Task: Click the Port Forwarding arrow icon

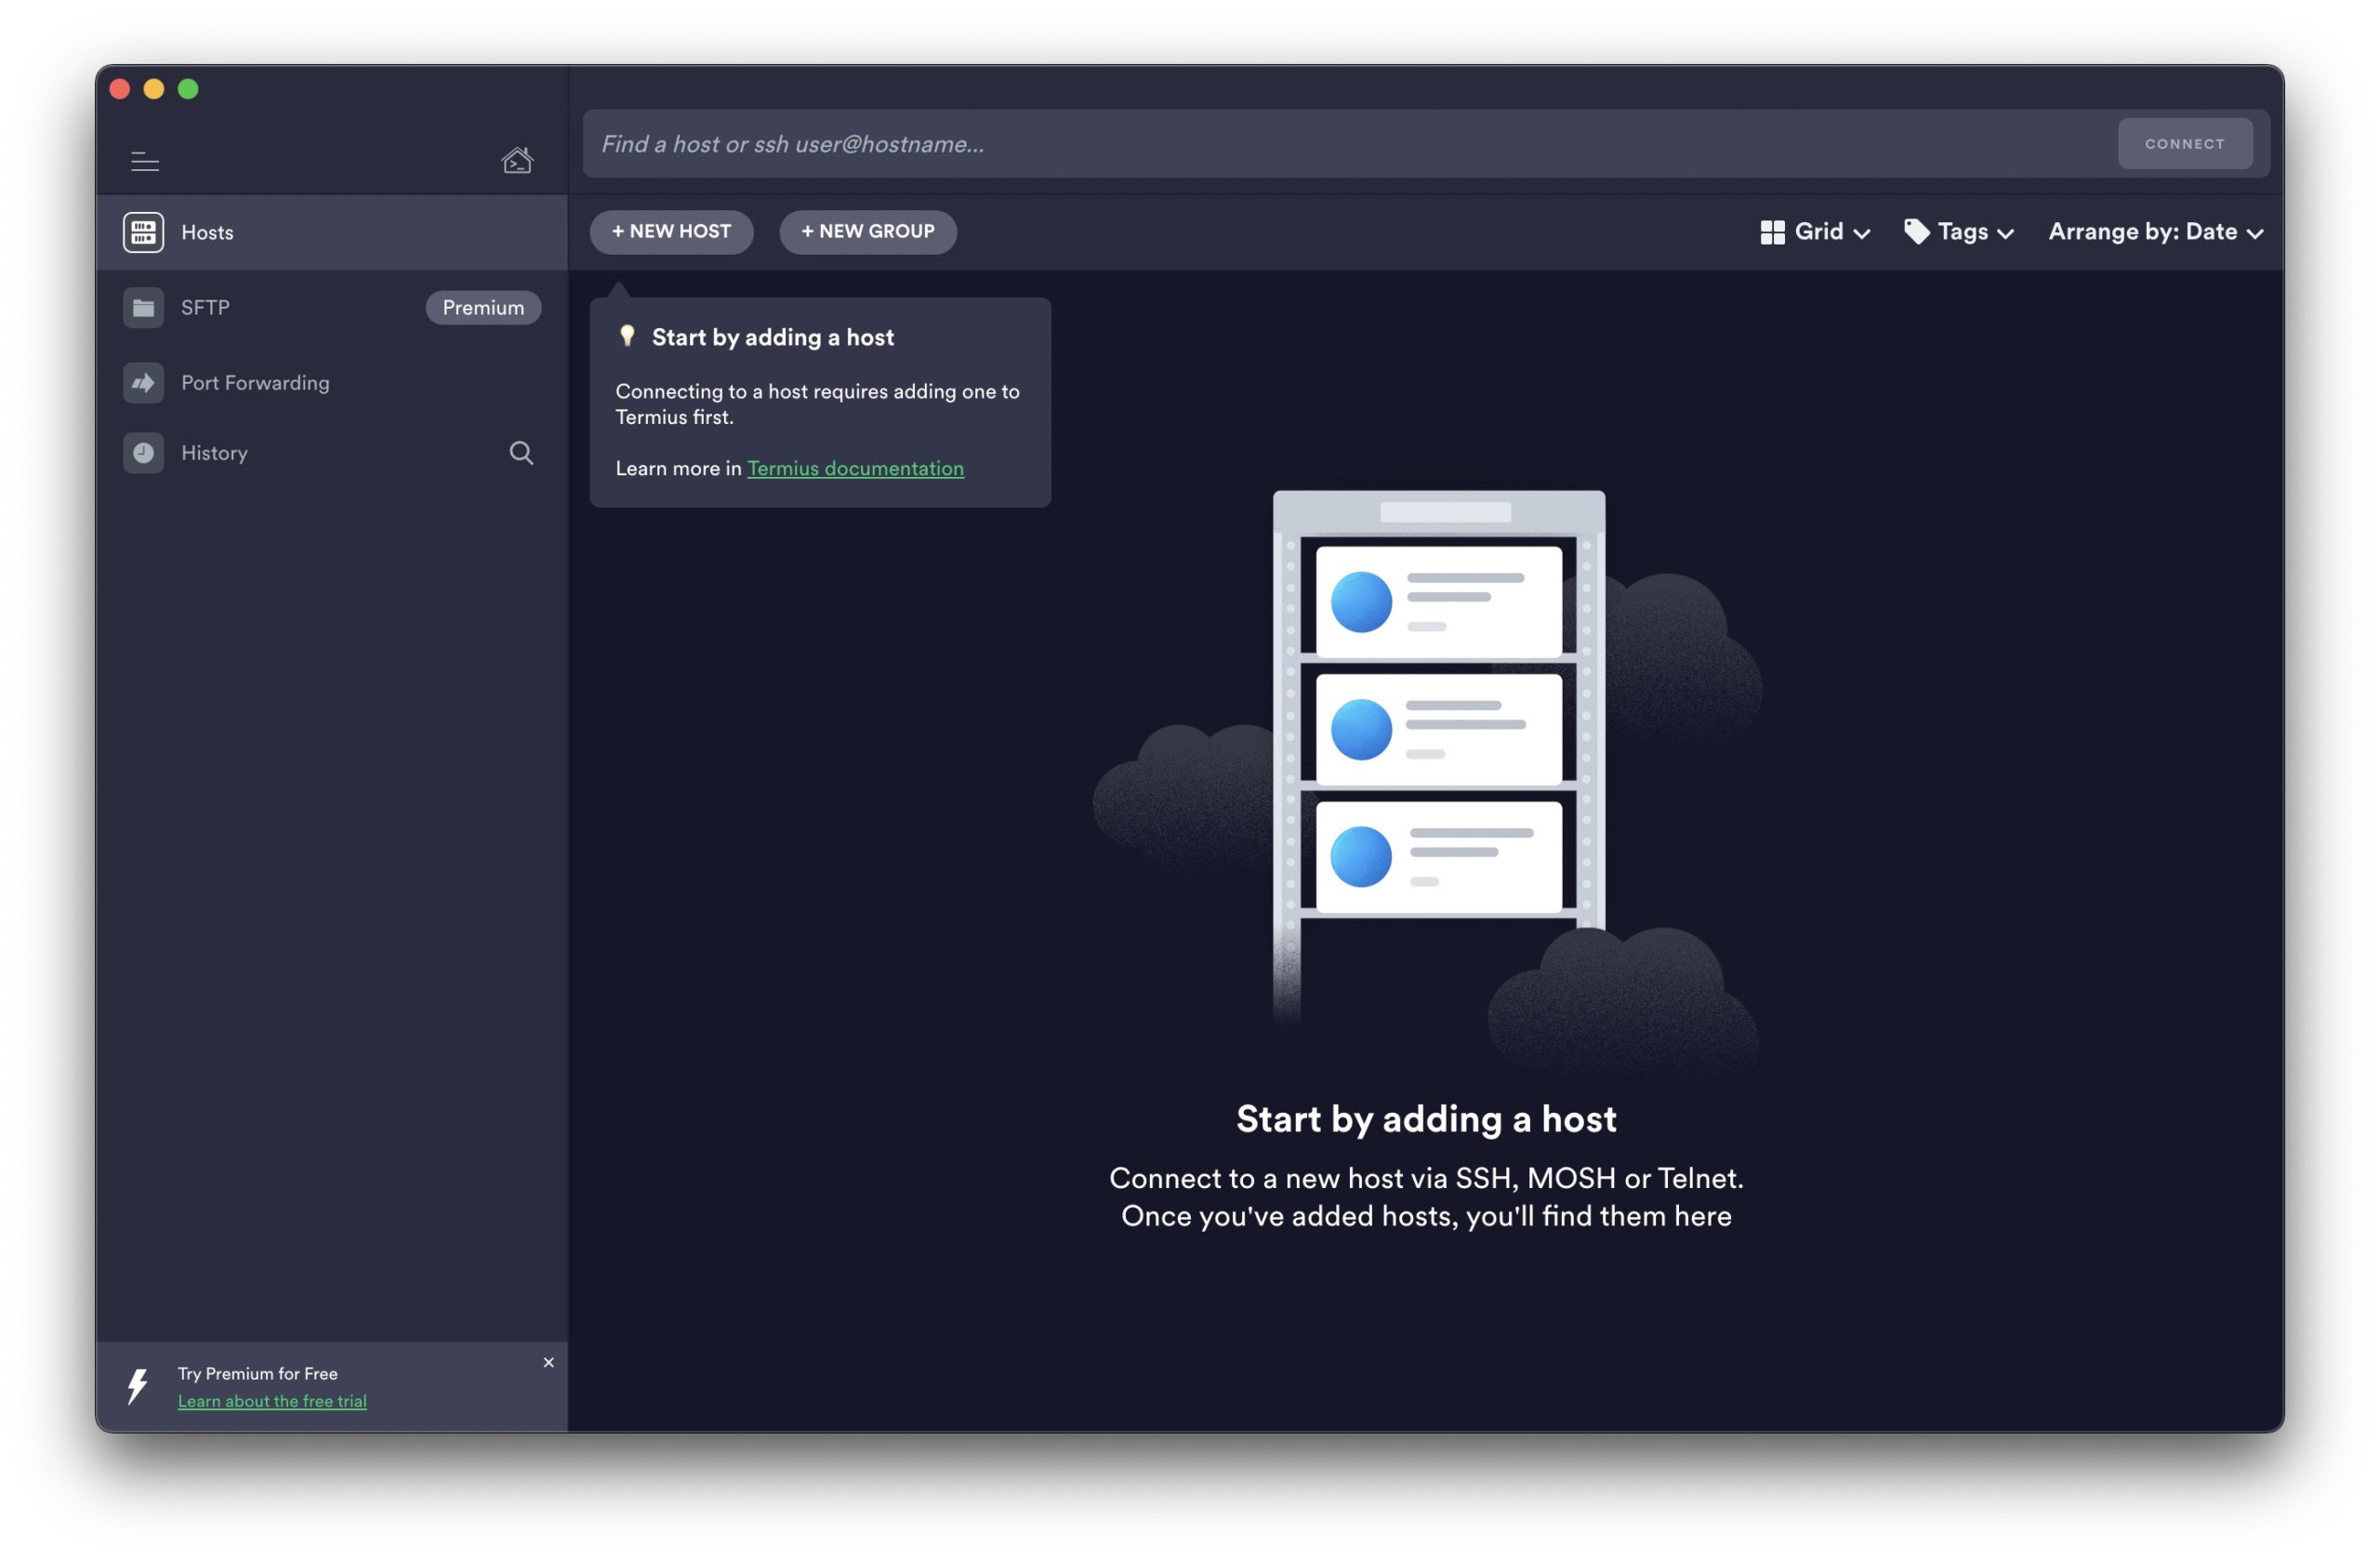Action: [x=143, y=383]
